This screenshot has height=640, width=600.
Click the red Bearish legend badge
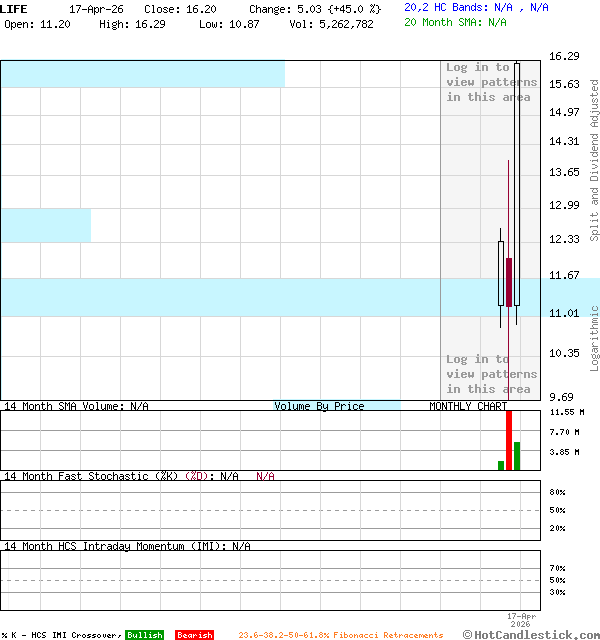point(194,635)
